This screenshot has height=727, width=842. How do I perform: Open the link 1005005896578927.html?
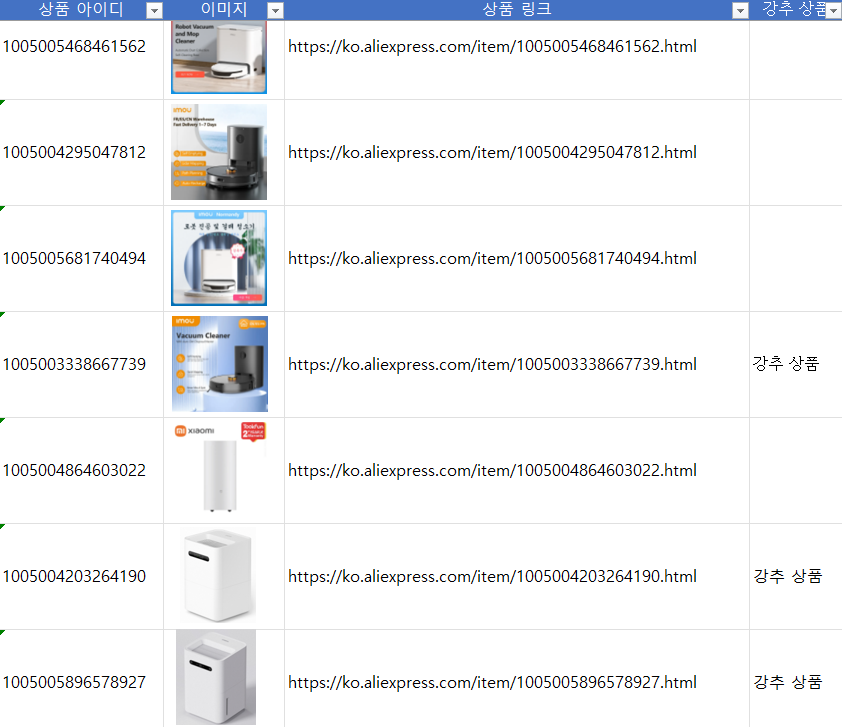[x=491, y=682]
